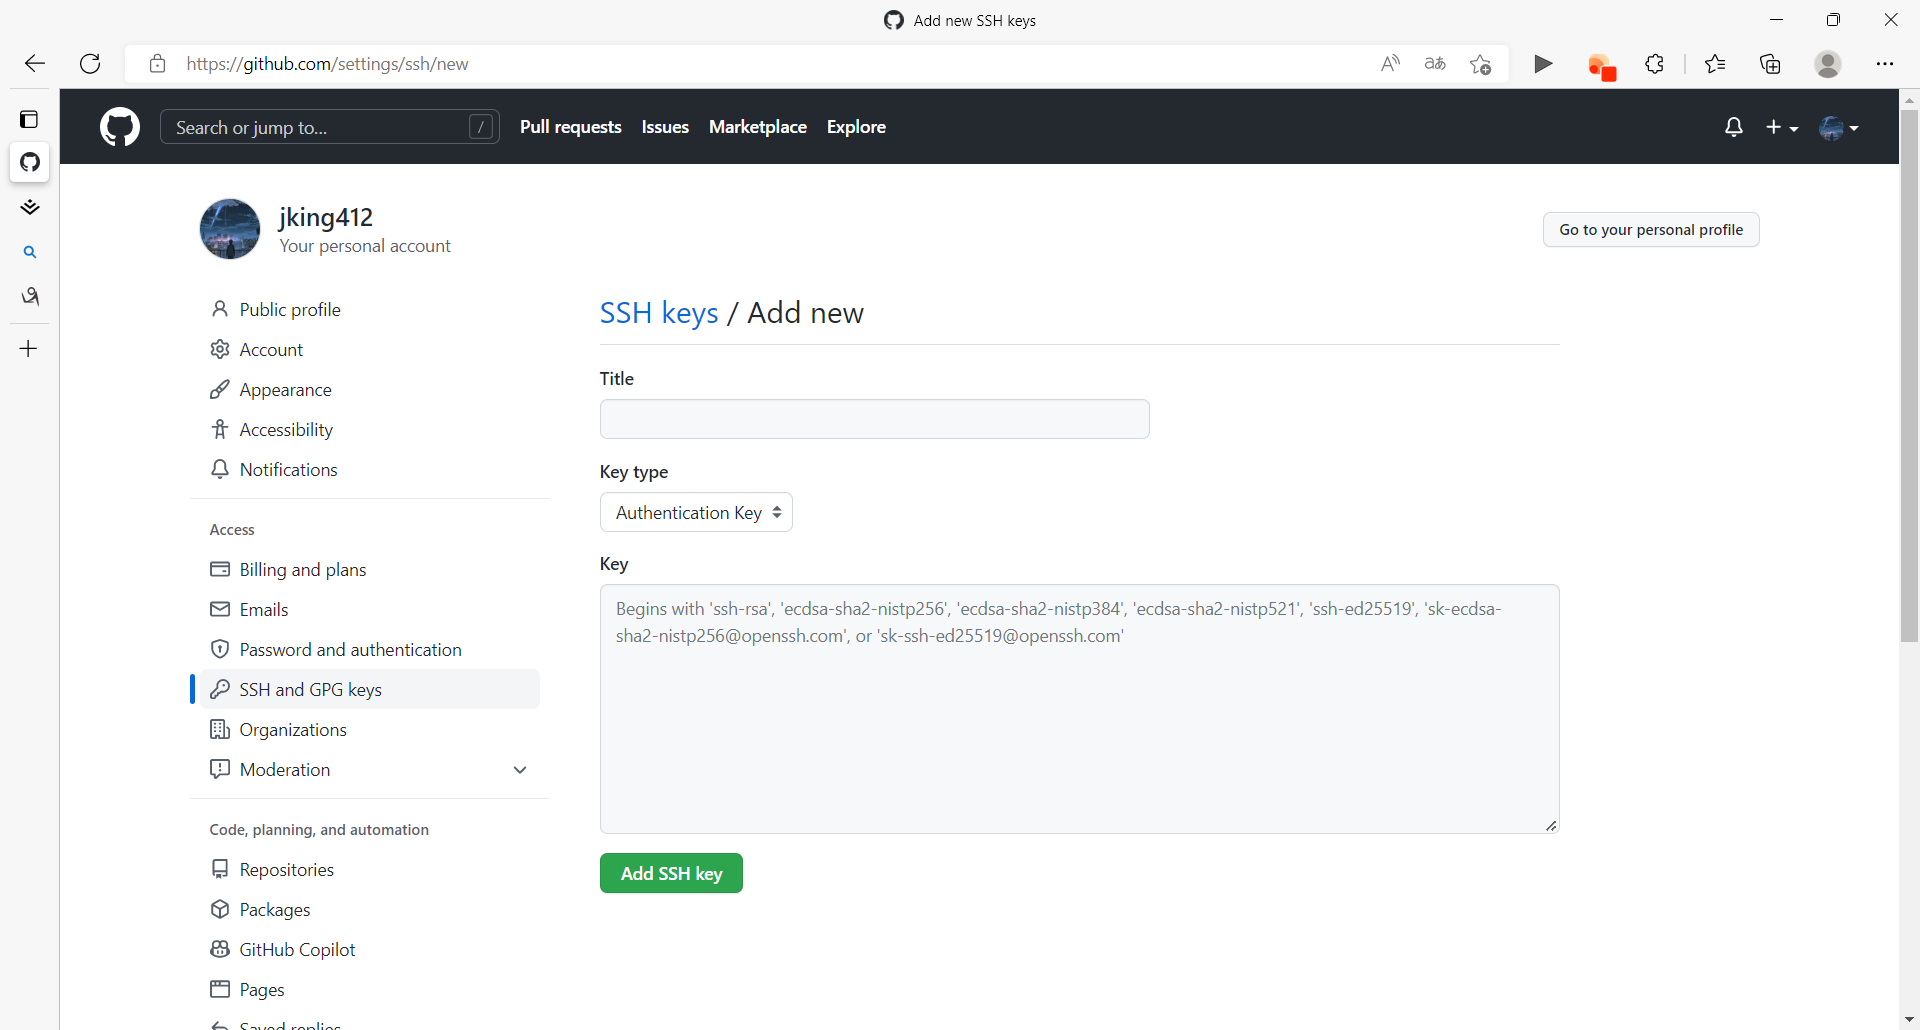
Task: Click the play-shaped extension icon
Action: pyautogui.click(x=1543, y=64)
